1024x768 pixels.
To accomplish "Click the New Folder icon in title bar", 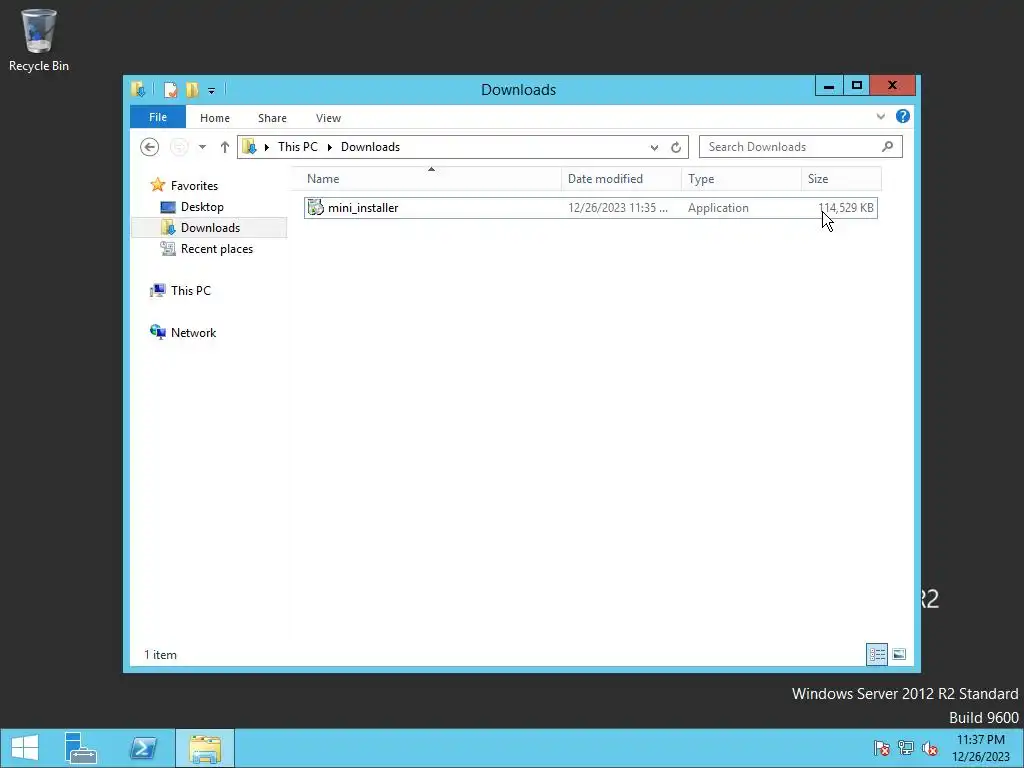I will pyautogui.click(x=192, y=89).
